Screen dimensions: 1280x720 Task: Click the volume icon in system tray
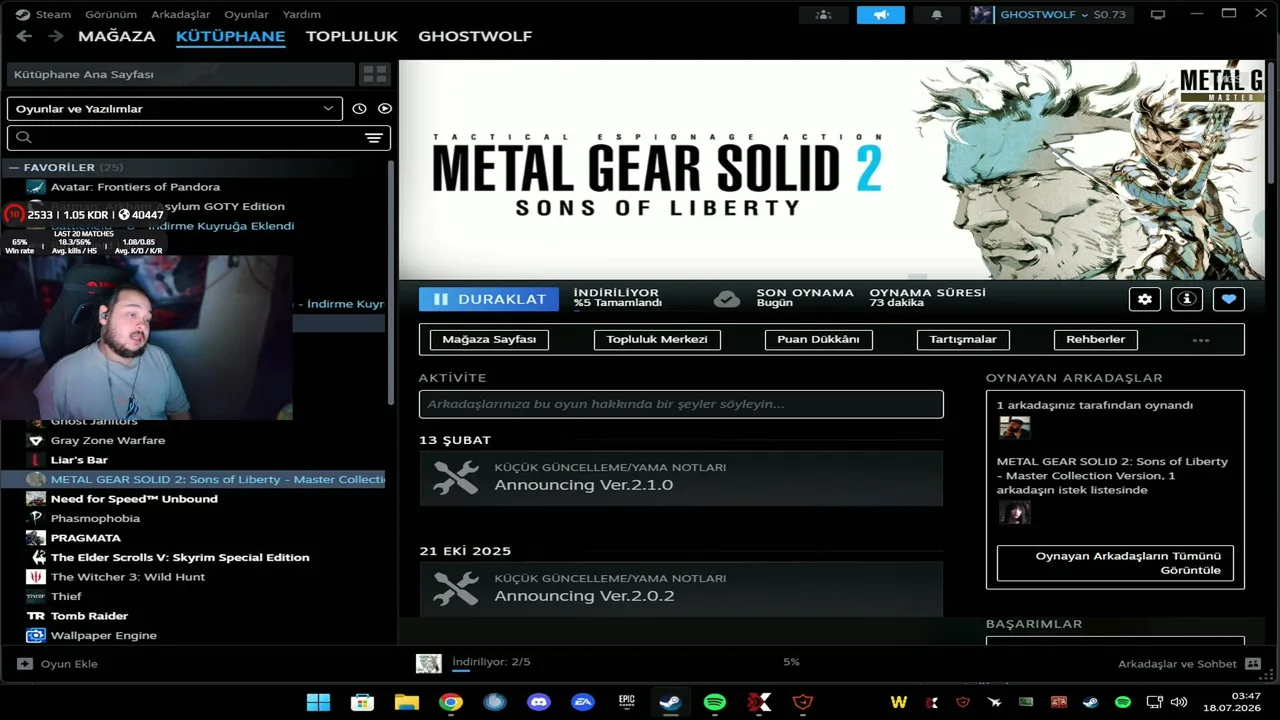point(1179,702)
